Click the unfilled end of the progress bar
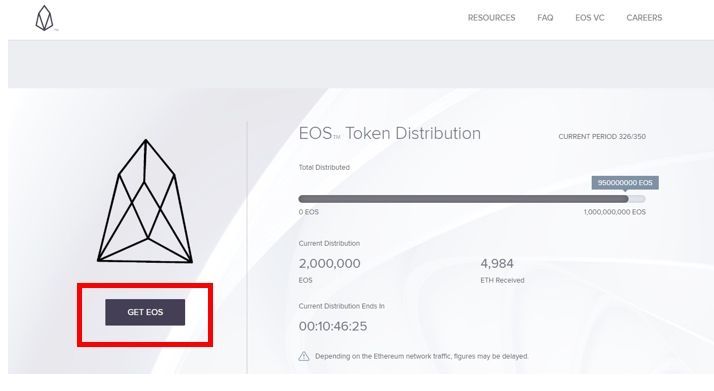Screen dimensions: 714x391 click(637, 199)
